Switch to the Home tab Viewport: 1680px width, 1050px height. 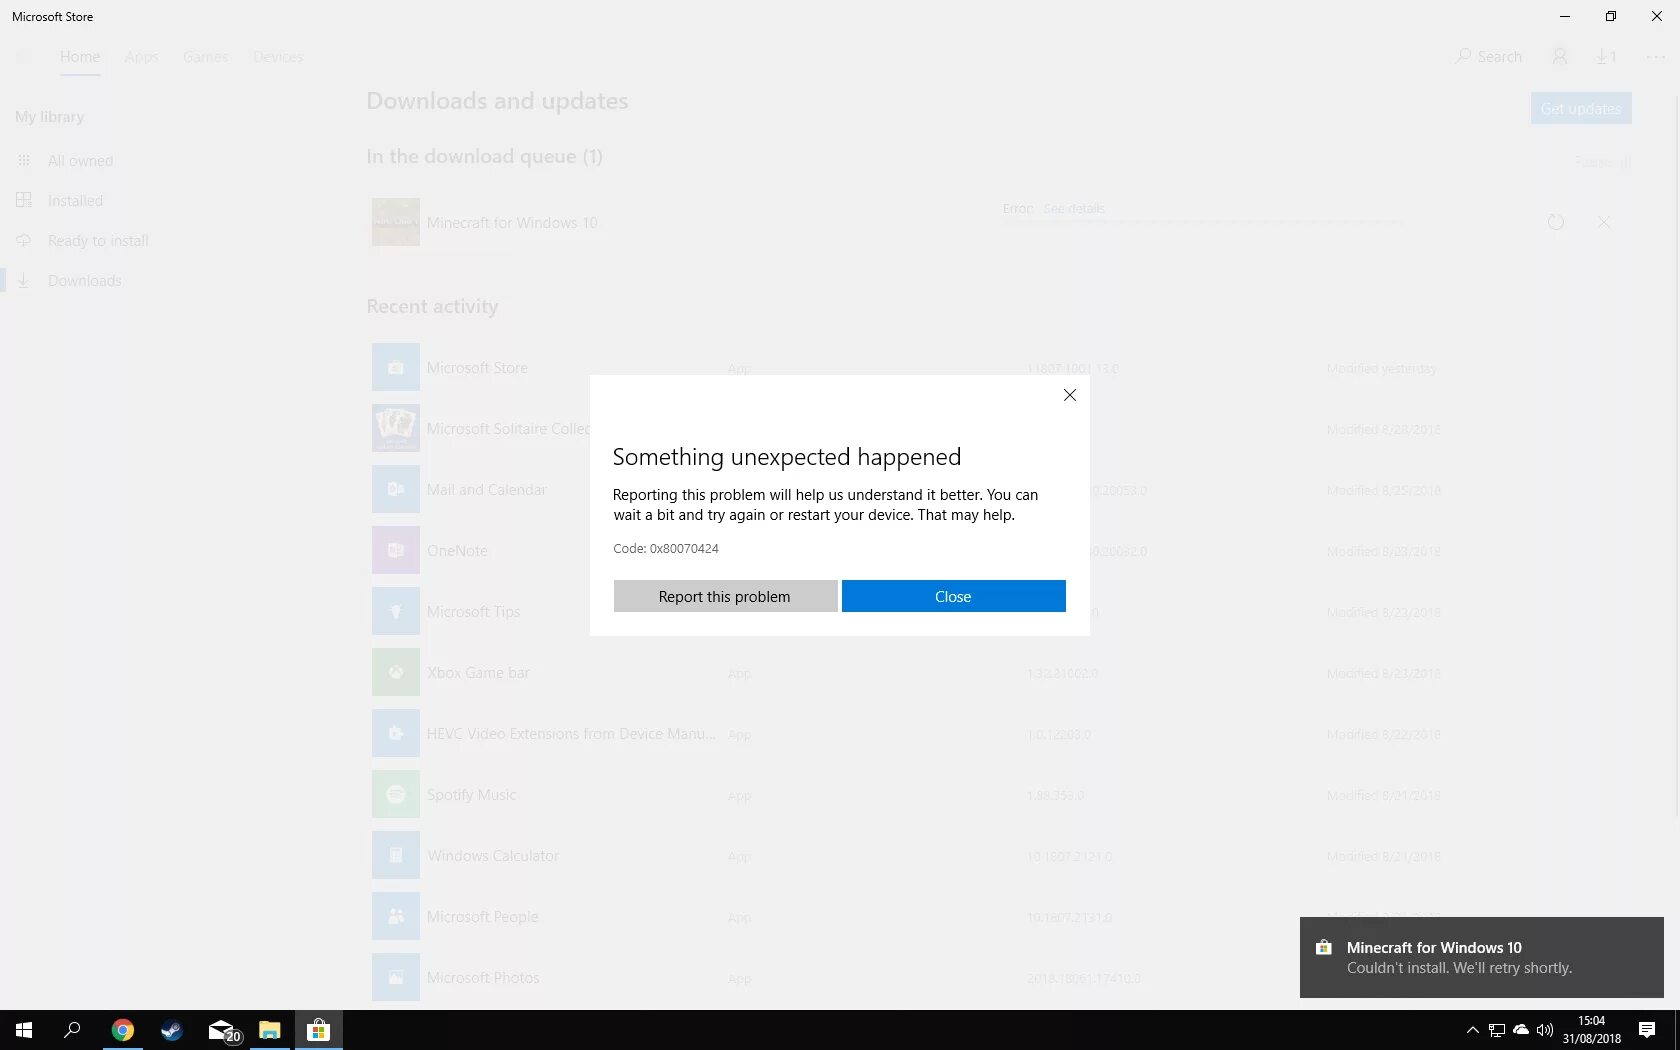pos(80,57)
